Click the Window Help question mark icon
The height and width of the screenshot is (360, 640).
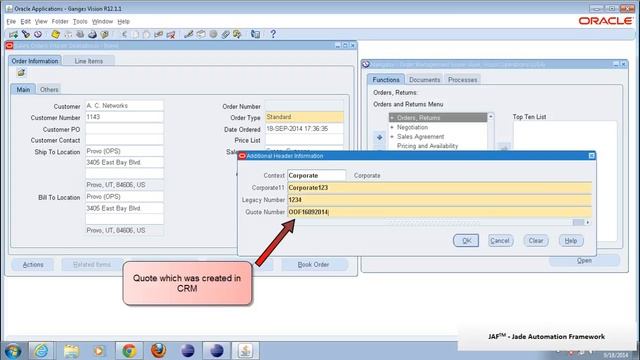point(273,34)
